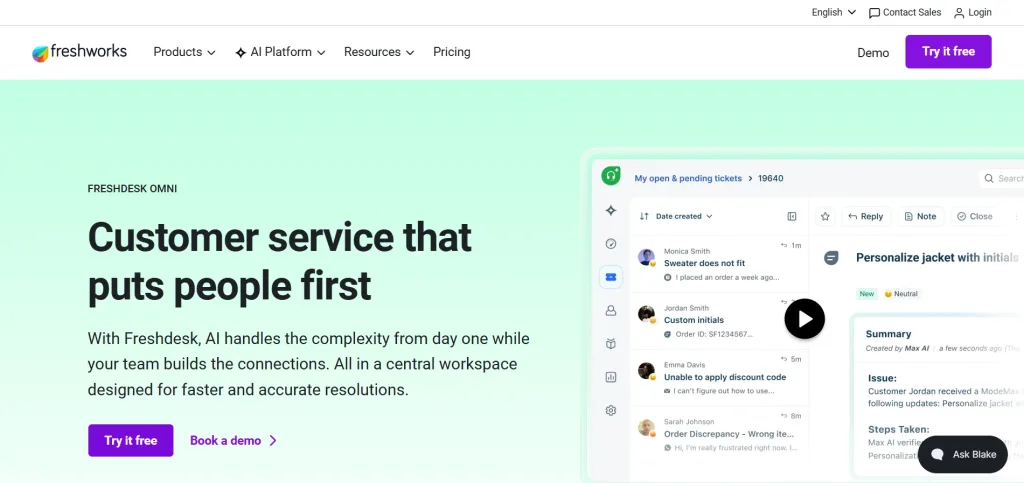Screen dimensions: 1024x483
Task: Click the Summary heading
Action: click(888, 334)
